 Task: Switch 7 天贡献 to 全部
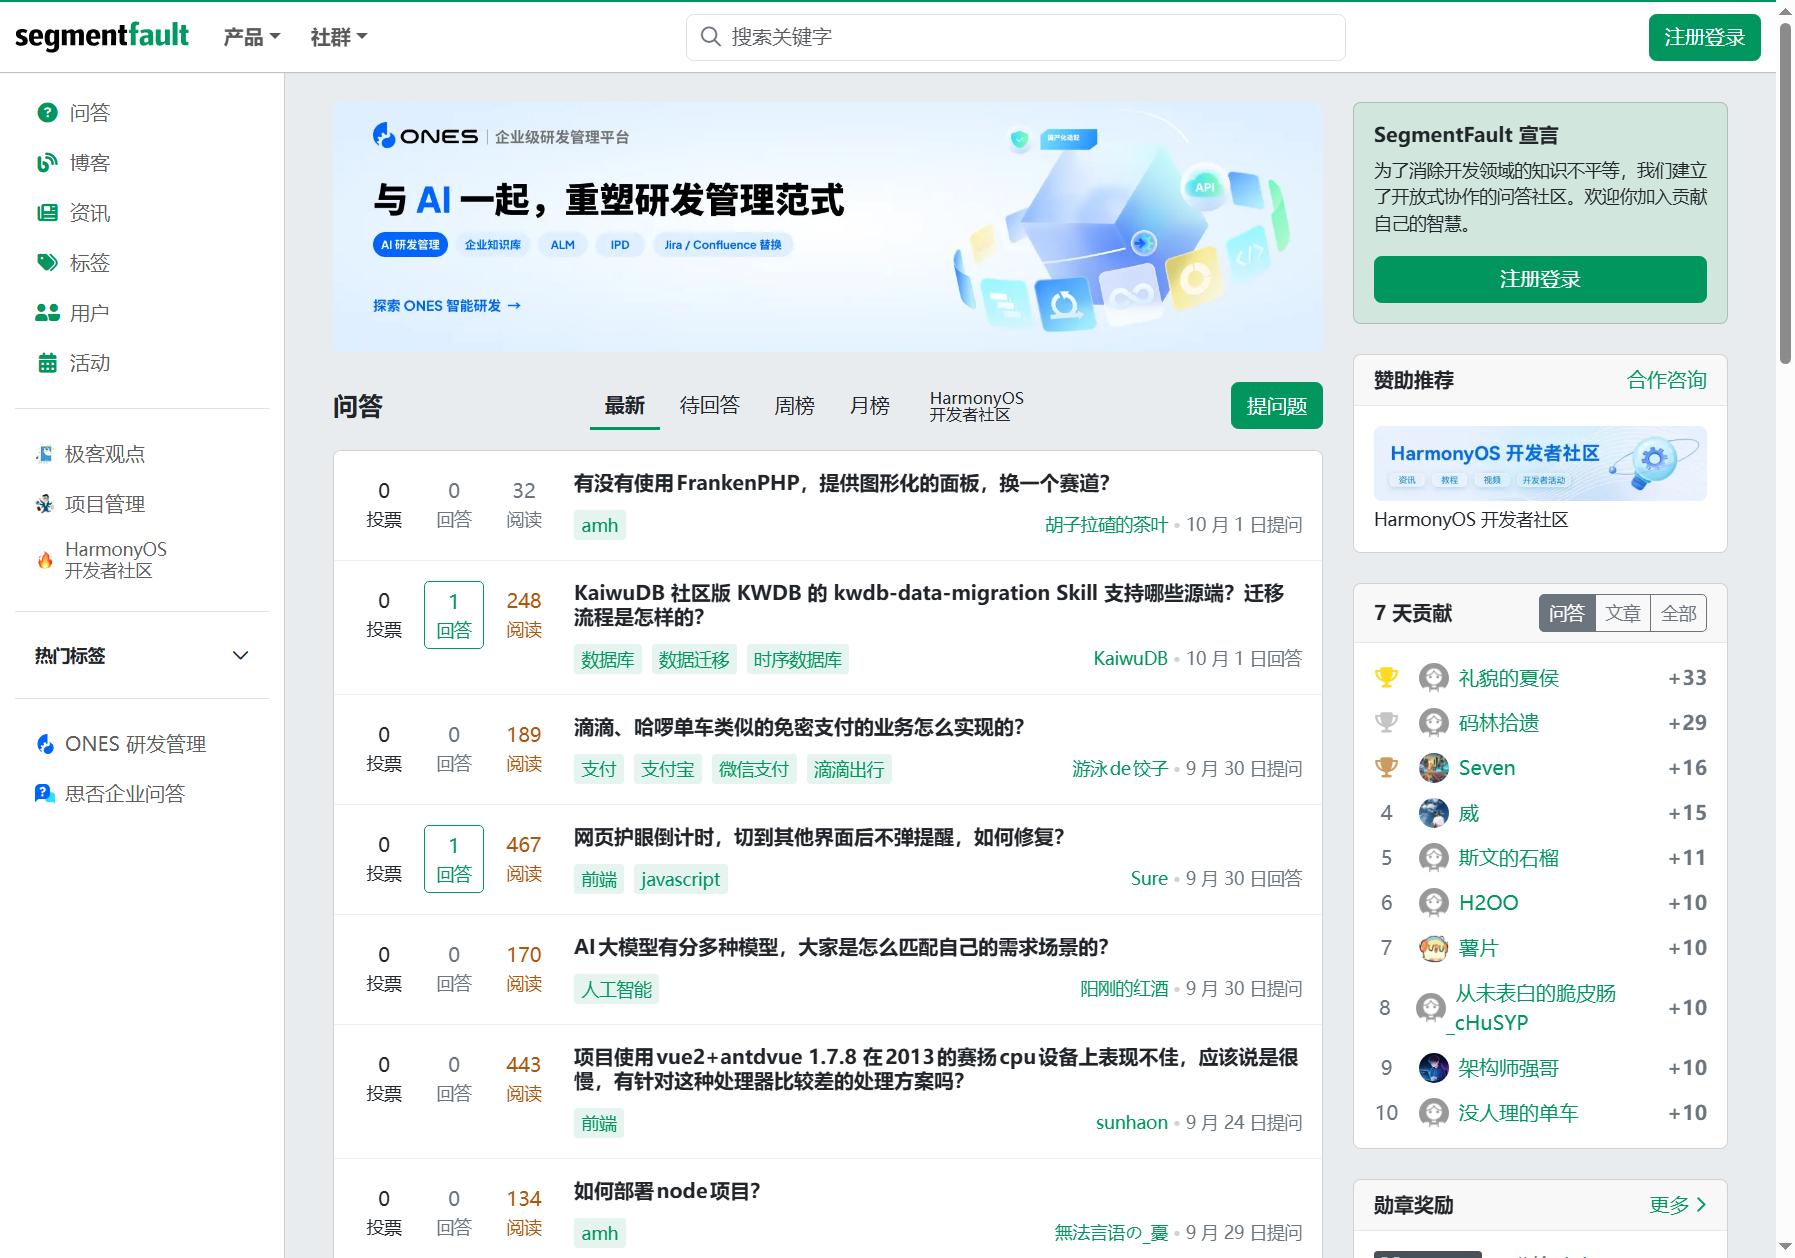pyautogui.click(x=1679, y=613)
